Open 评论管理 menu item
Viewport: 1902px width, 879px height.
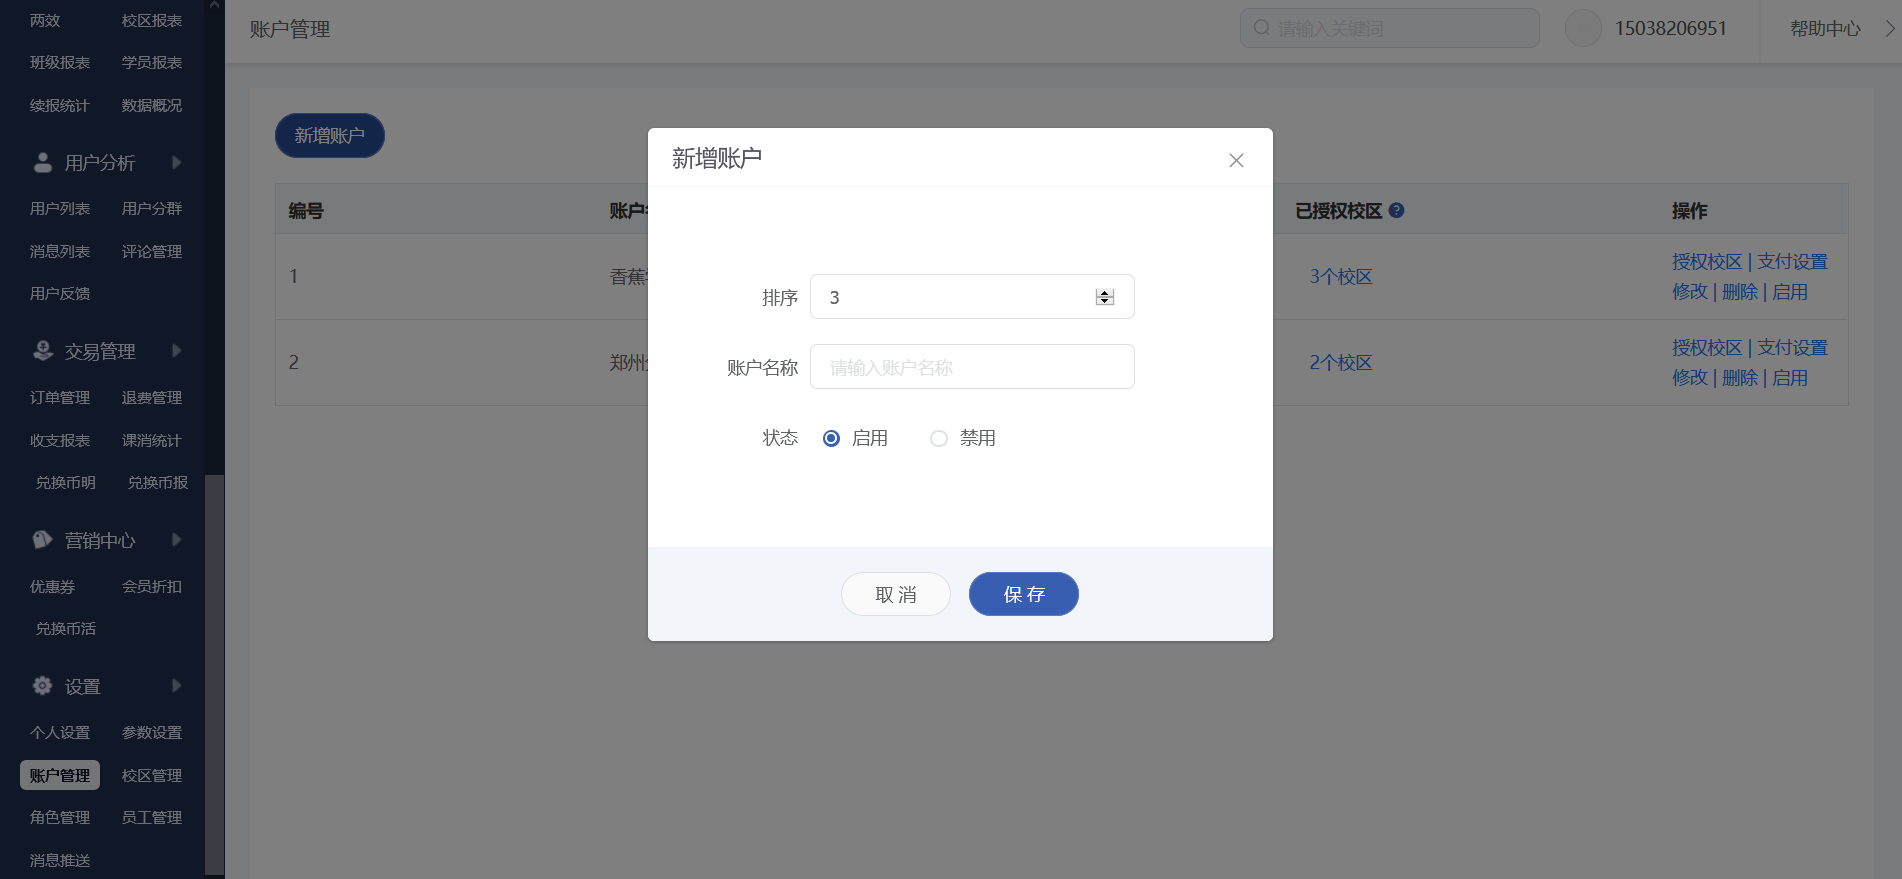(152, 251)
